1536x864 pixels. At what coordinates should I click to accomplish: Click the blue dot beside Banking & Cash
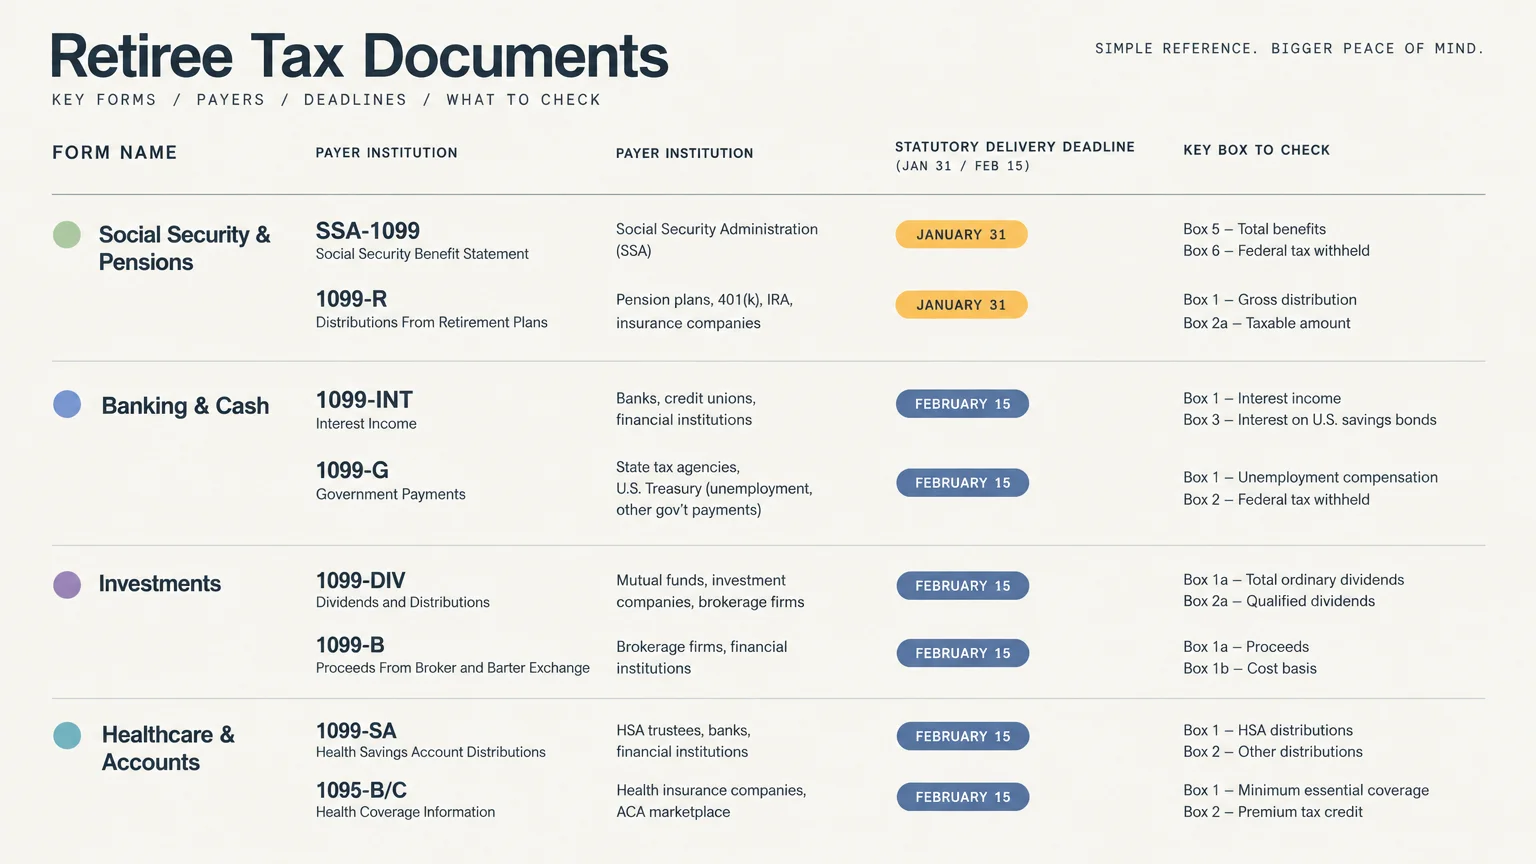coord(67,404)
